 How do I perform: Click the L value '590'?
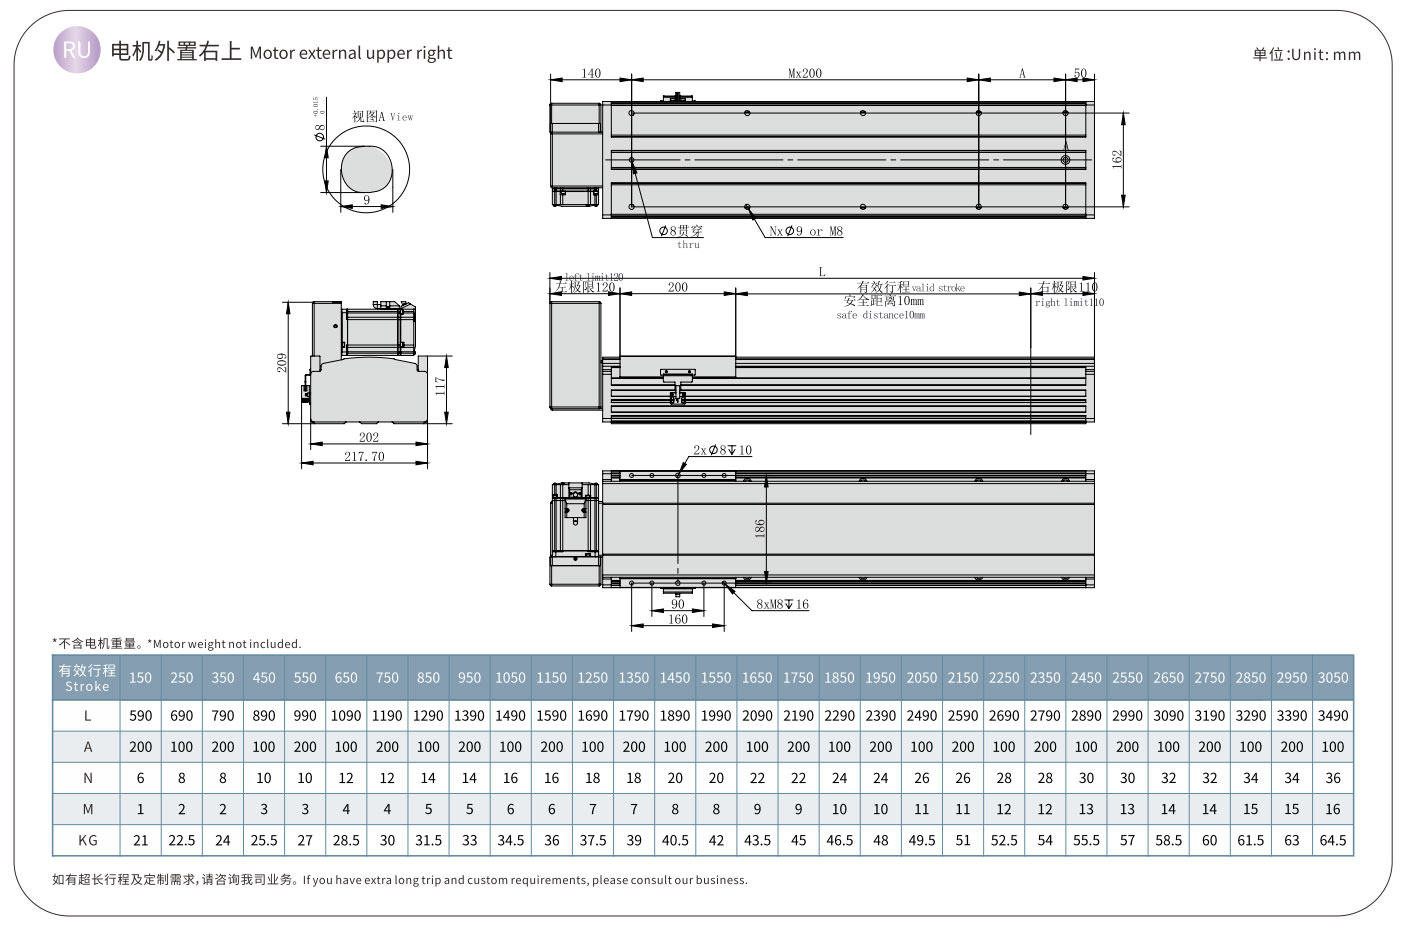coord(141,716)
